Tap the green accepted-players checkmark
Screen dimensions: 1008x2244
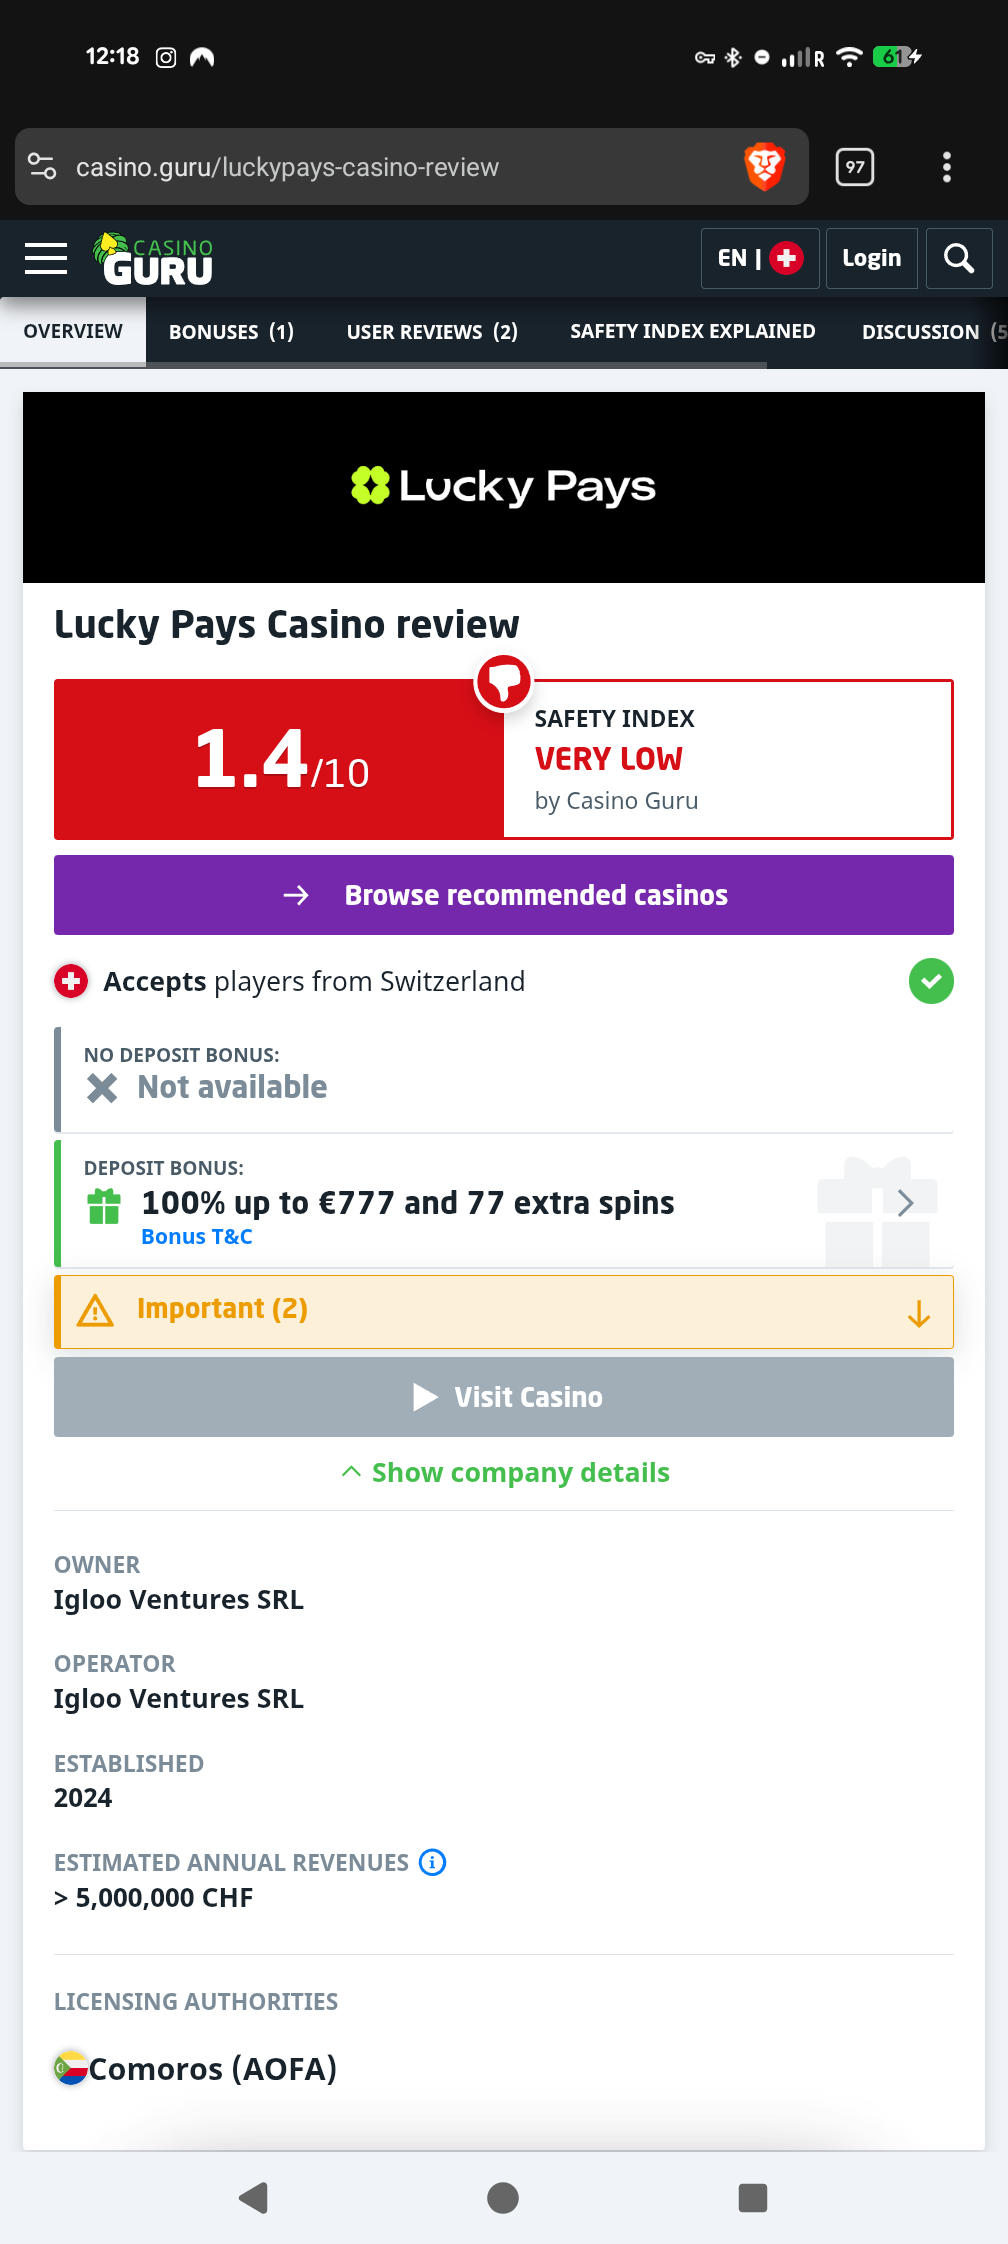point(930,981)
